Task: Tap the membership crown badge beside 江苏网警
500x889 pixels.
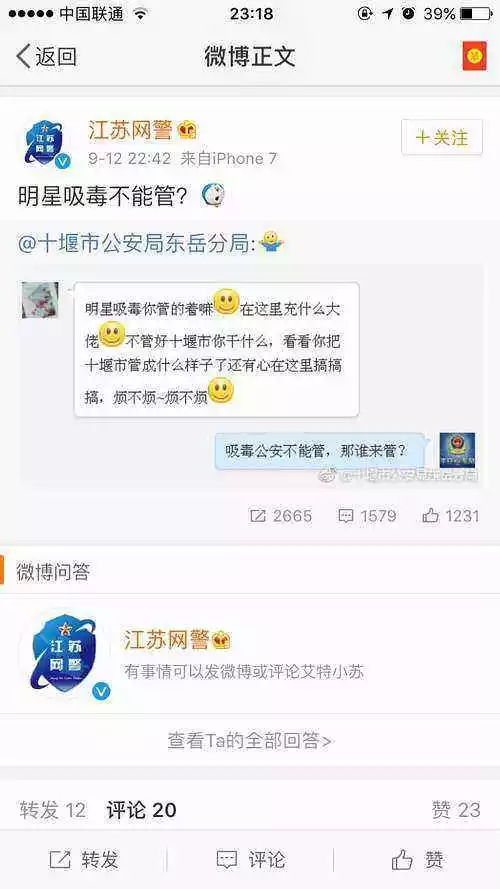Action: click(x=187, y=131)
